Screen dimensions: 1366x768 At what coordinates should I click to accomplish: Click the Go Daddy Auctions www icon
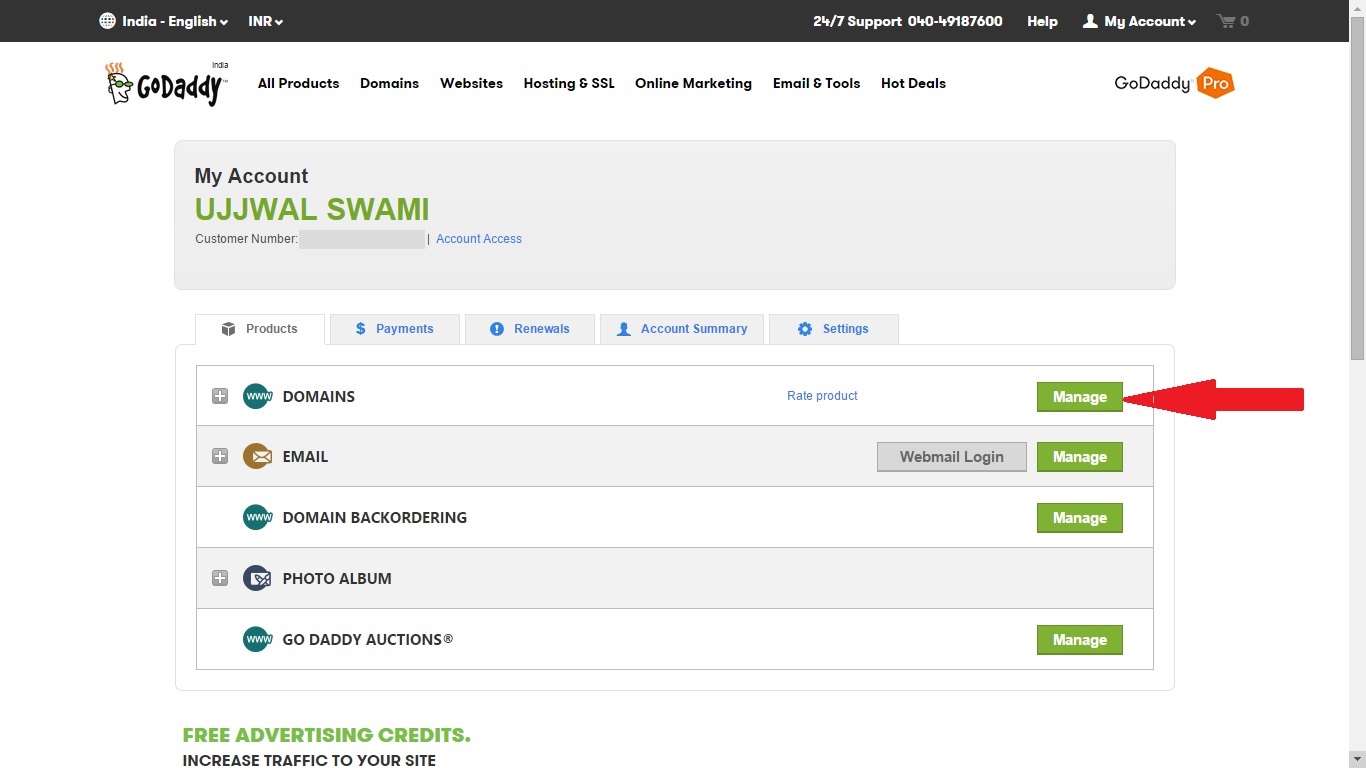pos(258,639)
